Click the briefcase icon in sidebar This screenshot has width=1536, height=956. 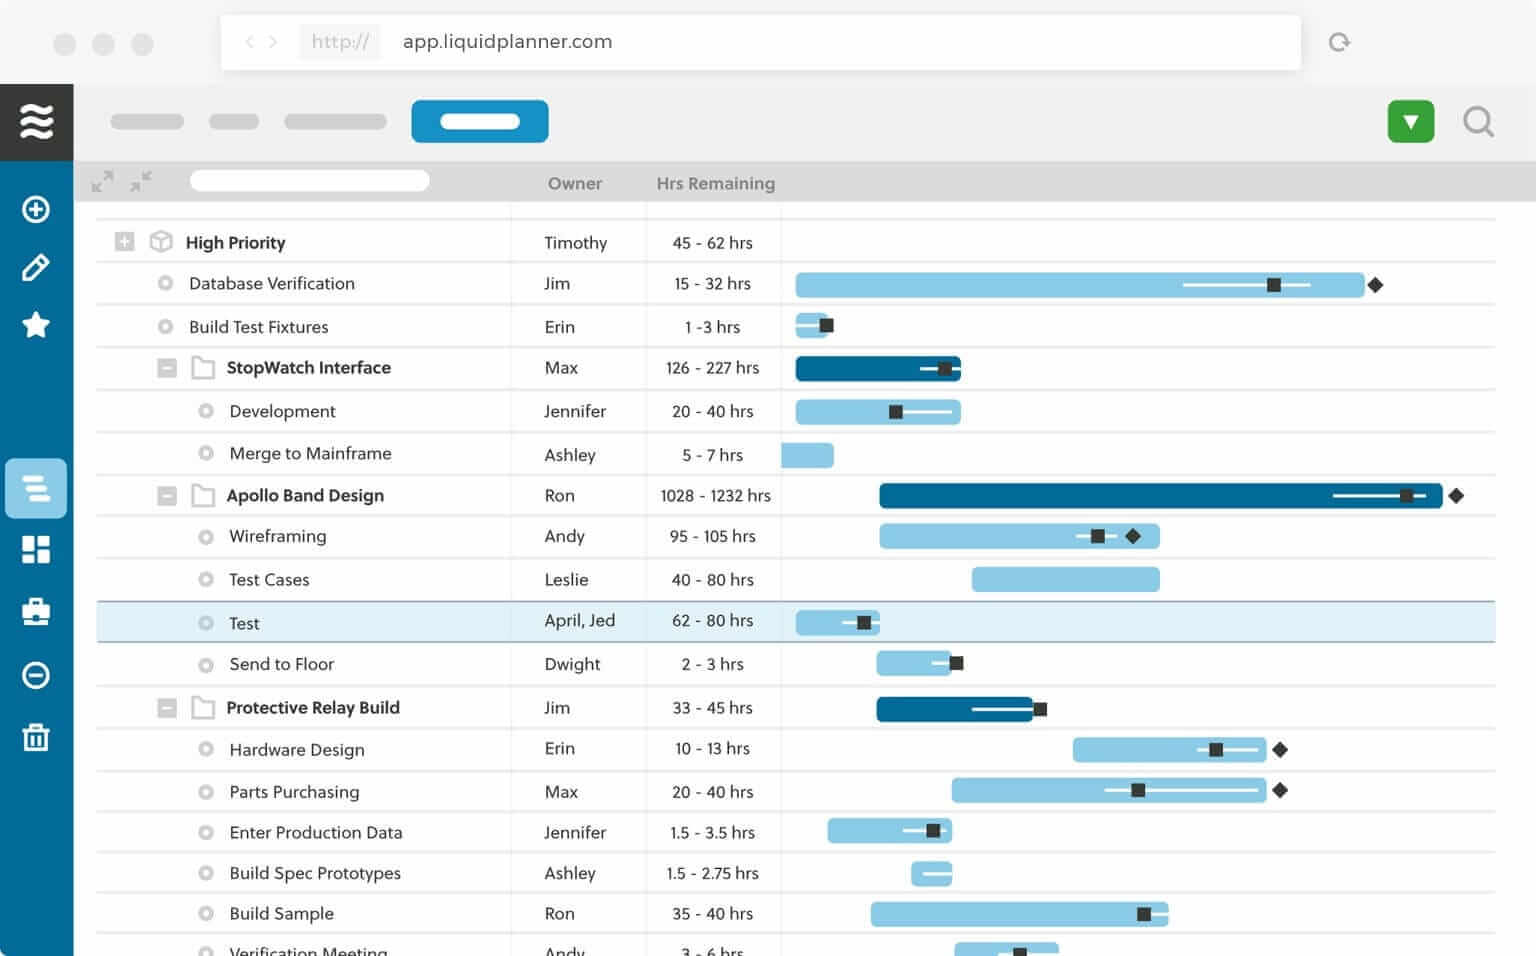36,612
